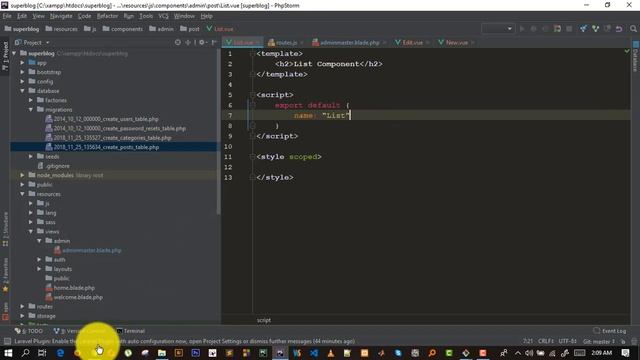Toggle the code fold at style line 11
Image resolution: width=640 pixels, height=360 pixels.
(x=252, y=157)
